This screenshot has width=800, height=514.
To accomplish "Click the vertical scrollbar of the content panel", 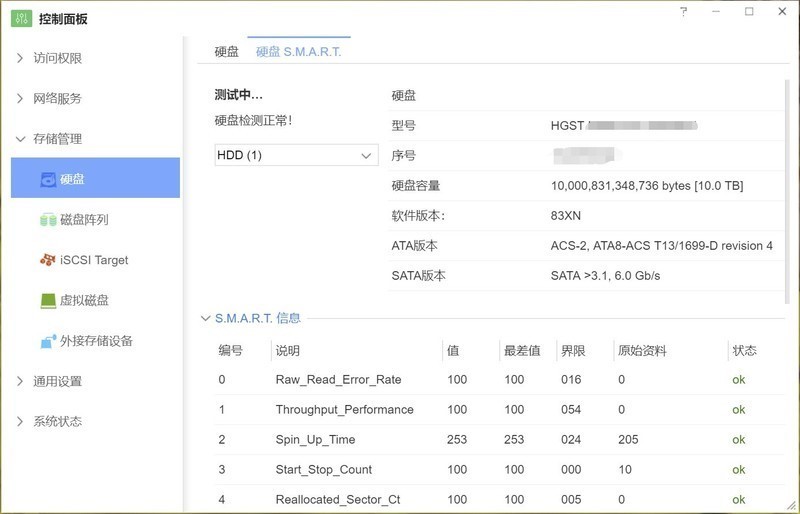I will click(787, 191).
